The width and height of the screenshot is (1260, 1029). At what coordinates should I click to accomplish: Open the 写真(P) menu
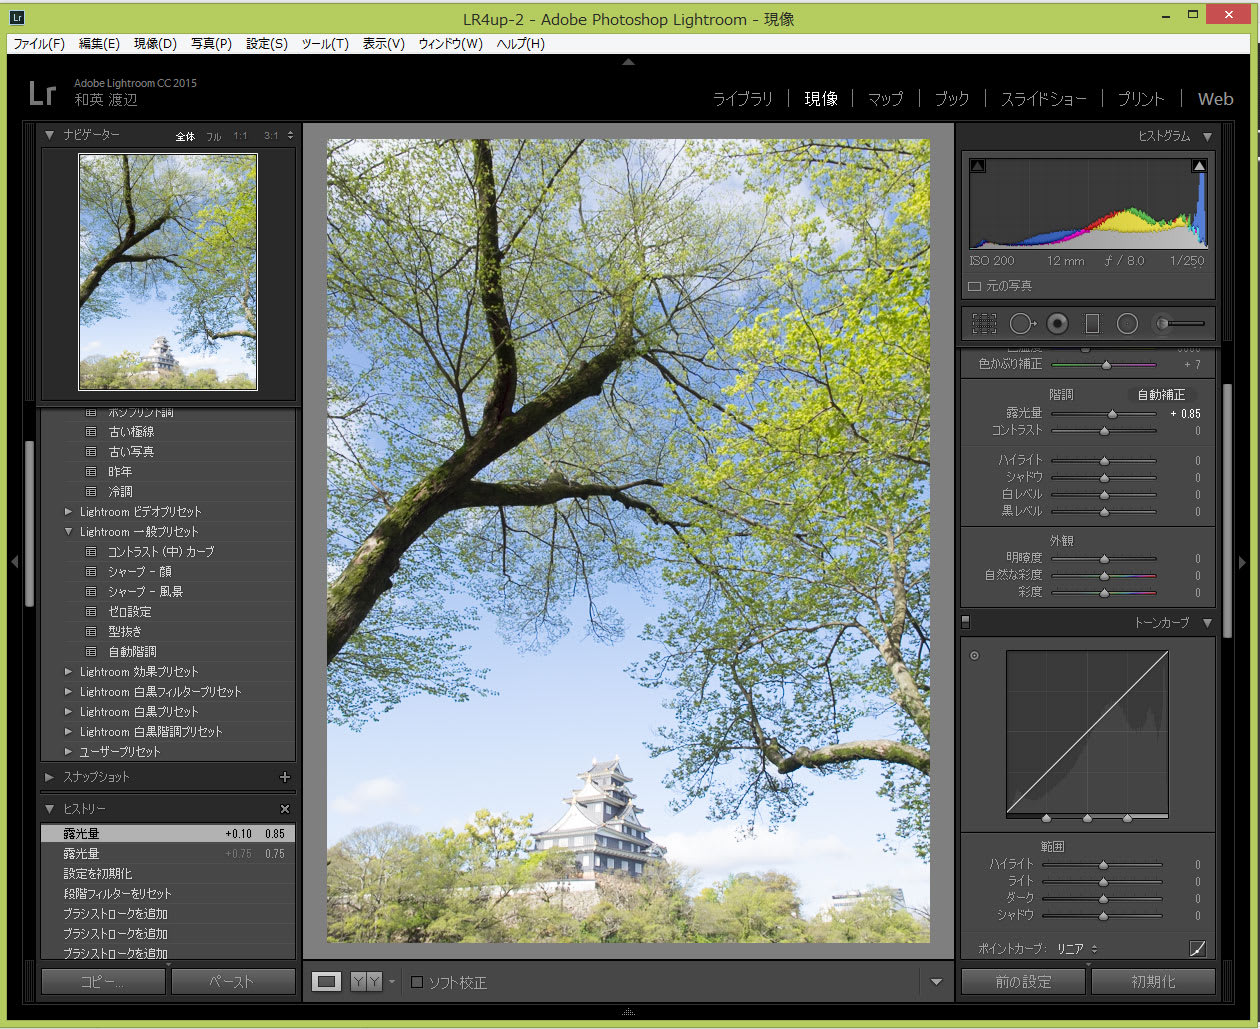pyautogui.click(x=211, y=44)
